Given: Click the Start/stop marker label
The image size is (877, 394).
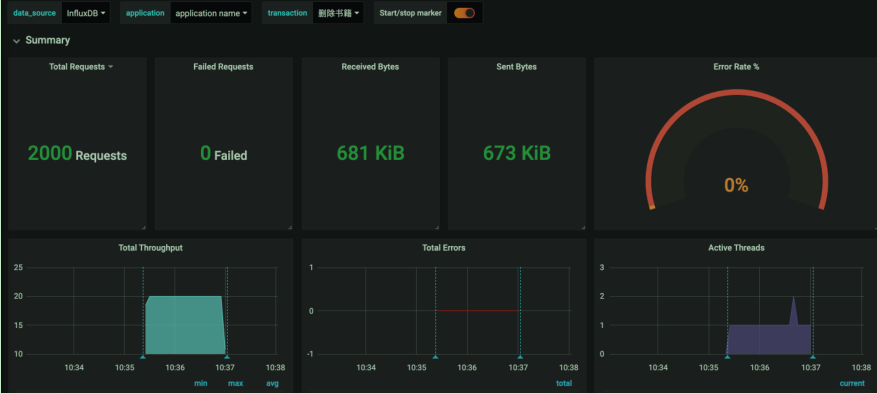Looking at the screenshot, I should 410,13.
